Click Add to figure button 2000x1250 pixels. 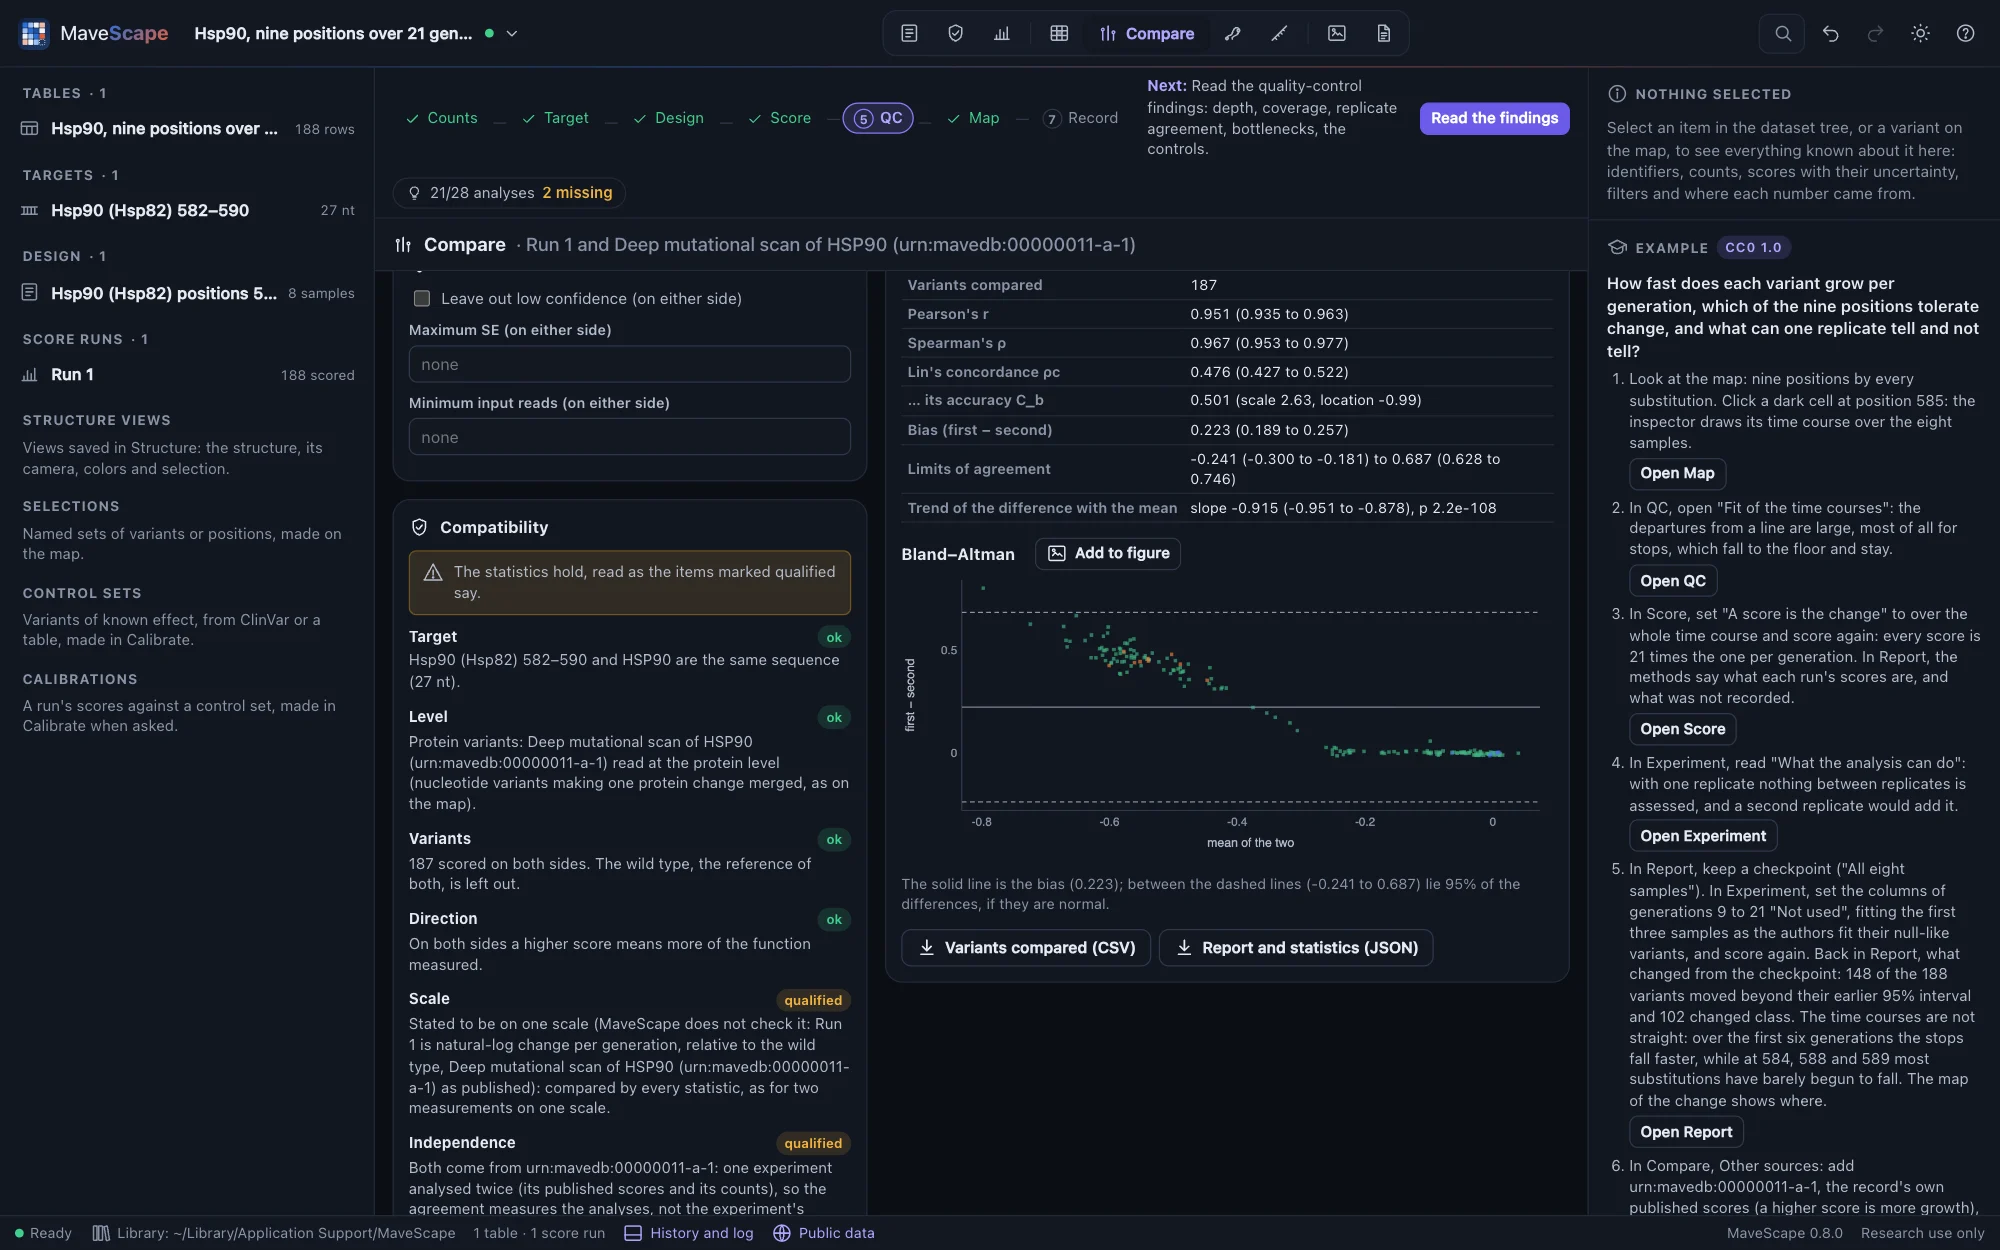pyautogui.click(x=1108, y=553)
